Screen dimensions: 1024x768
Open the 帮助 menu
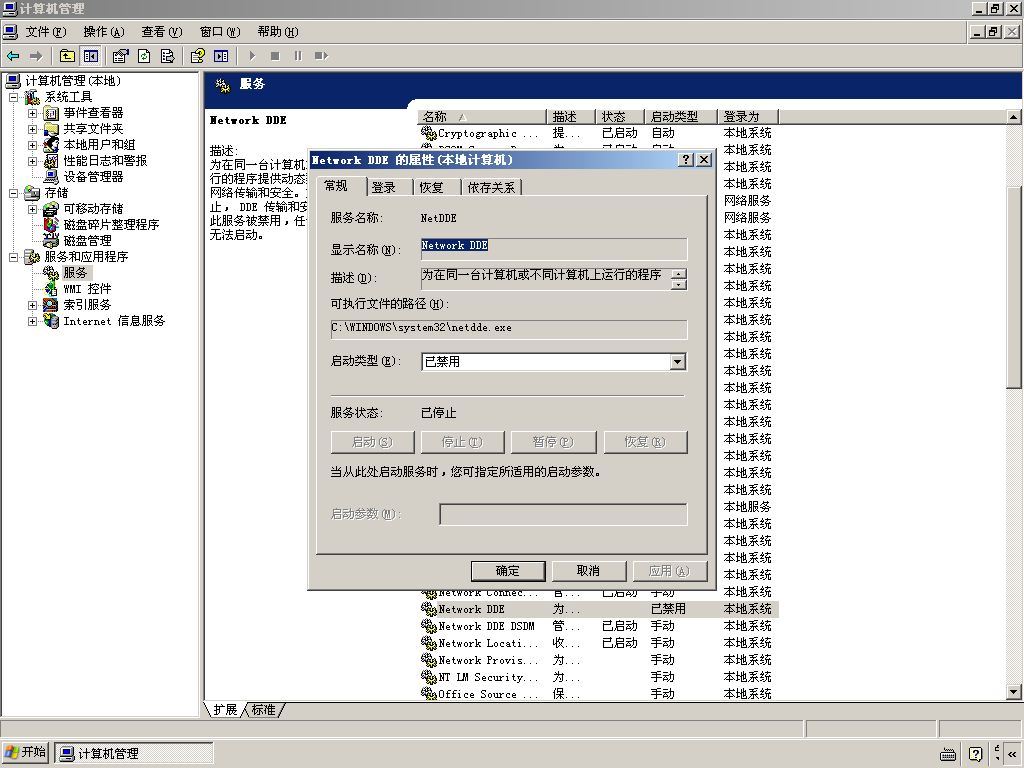point(278,32)
